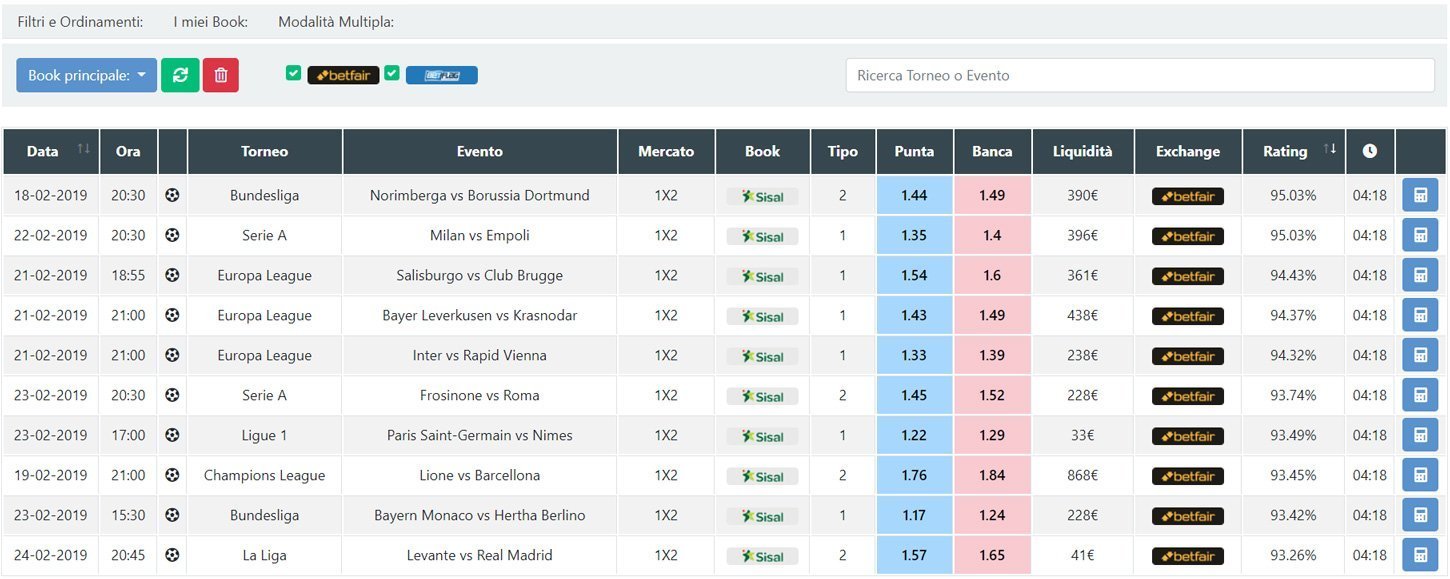The width and height of the screenshot is (1450, 579).
Task: Click Sisal book for Salisburgo vs Club Brugge
Action: pyautogui.click(x=762, y=276)
